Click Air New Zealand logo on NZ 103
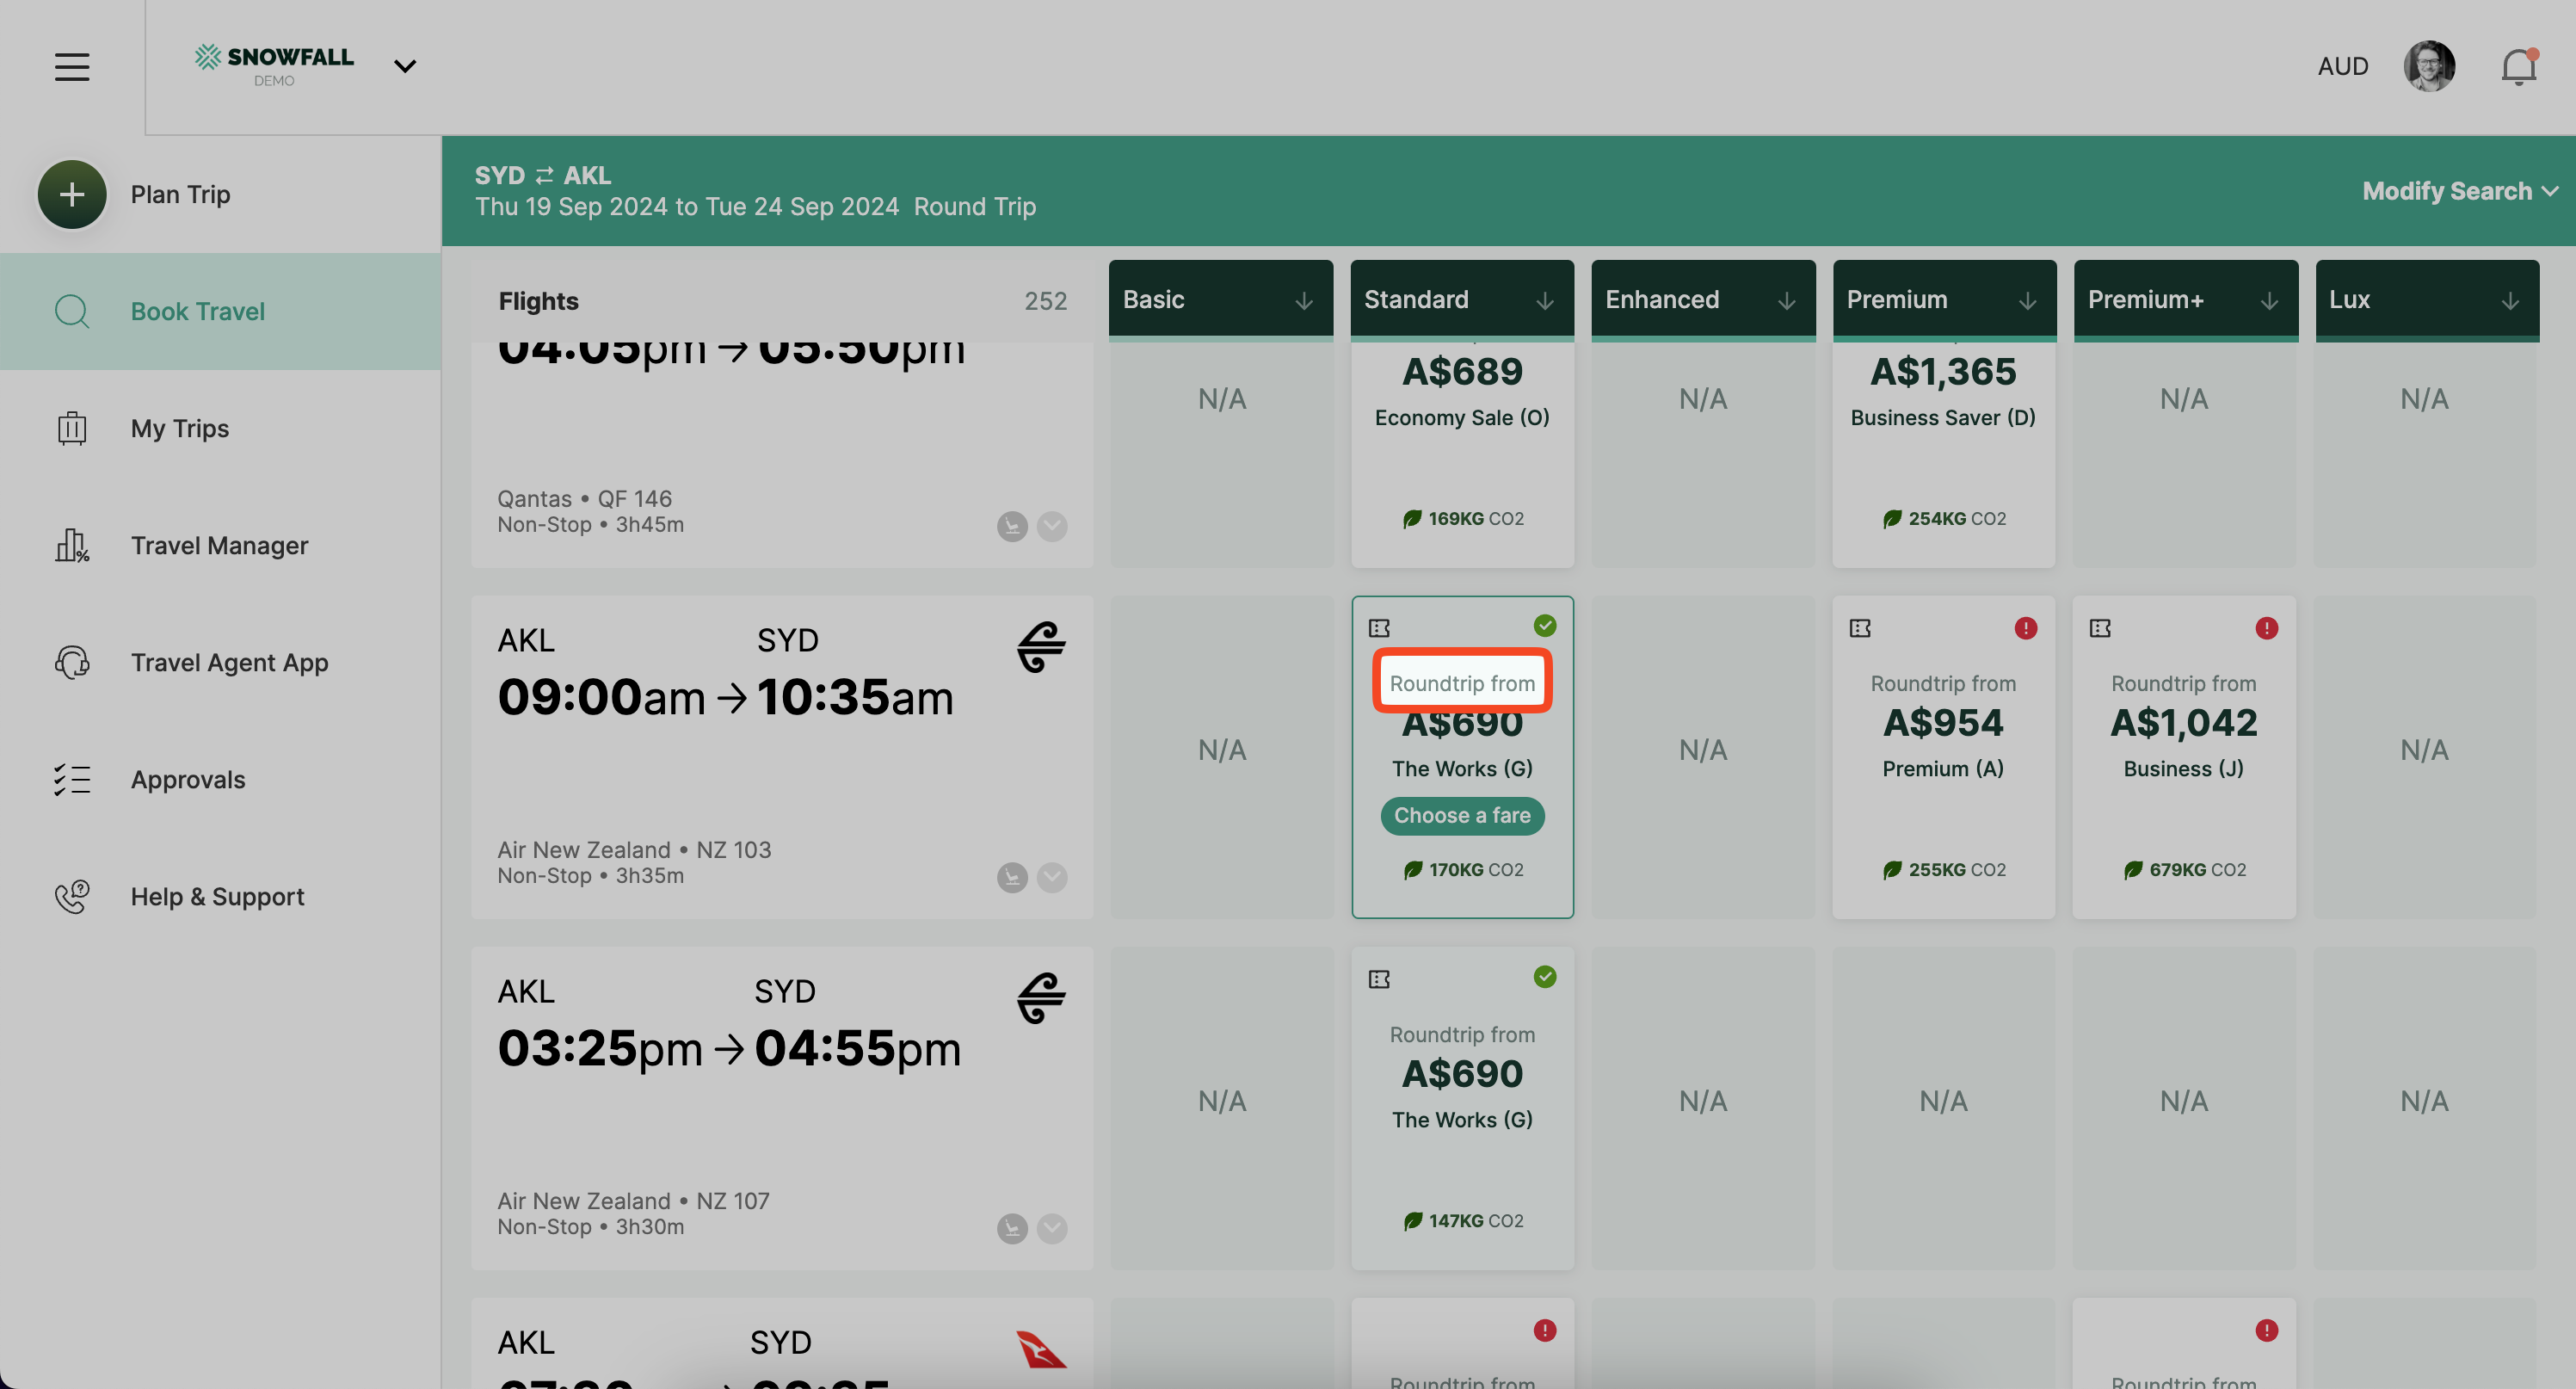Viewport: 2576px width, 1389px height. click(x=1041, y=647)
